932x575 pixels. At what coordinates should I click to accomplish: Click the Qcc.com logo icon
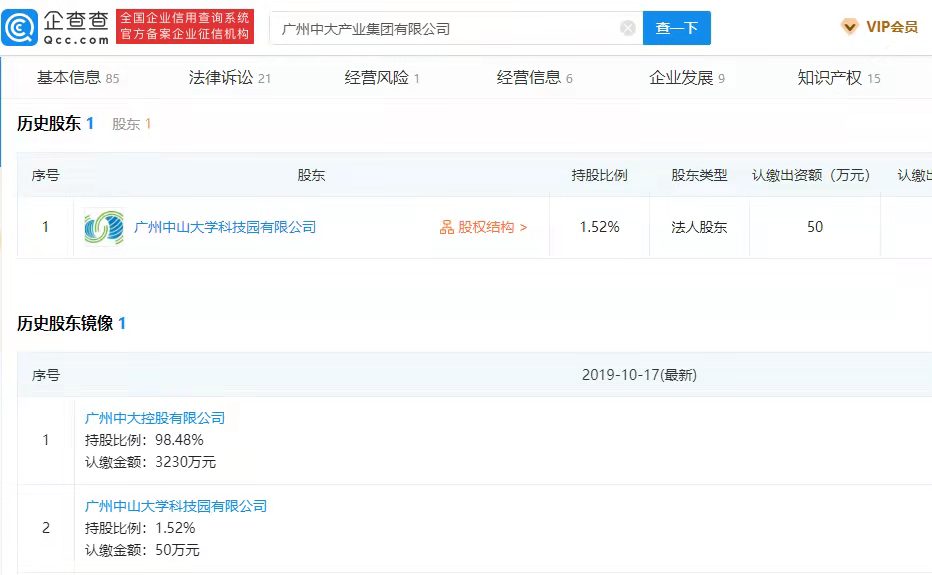[x=20, y=27]
